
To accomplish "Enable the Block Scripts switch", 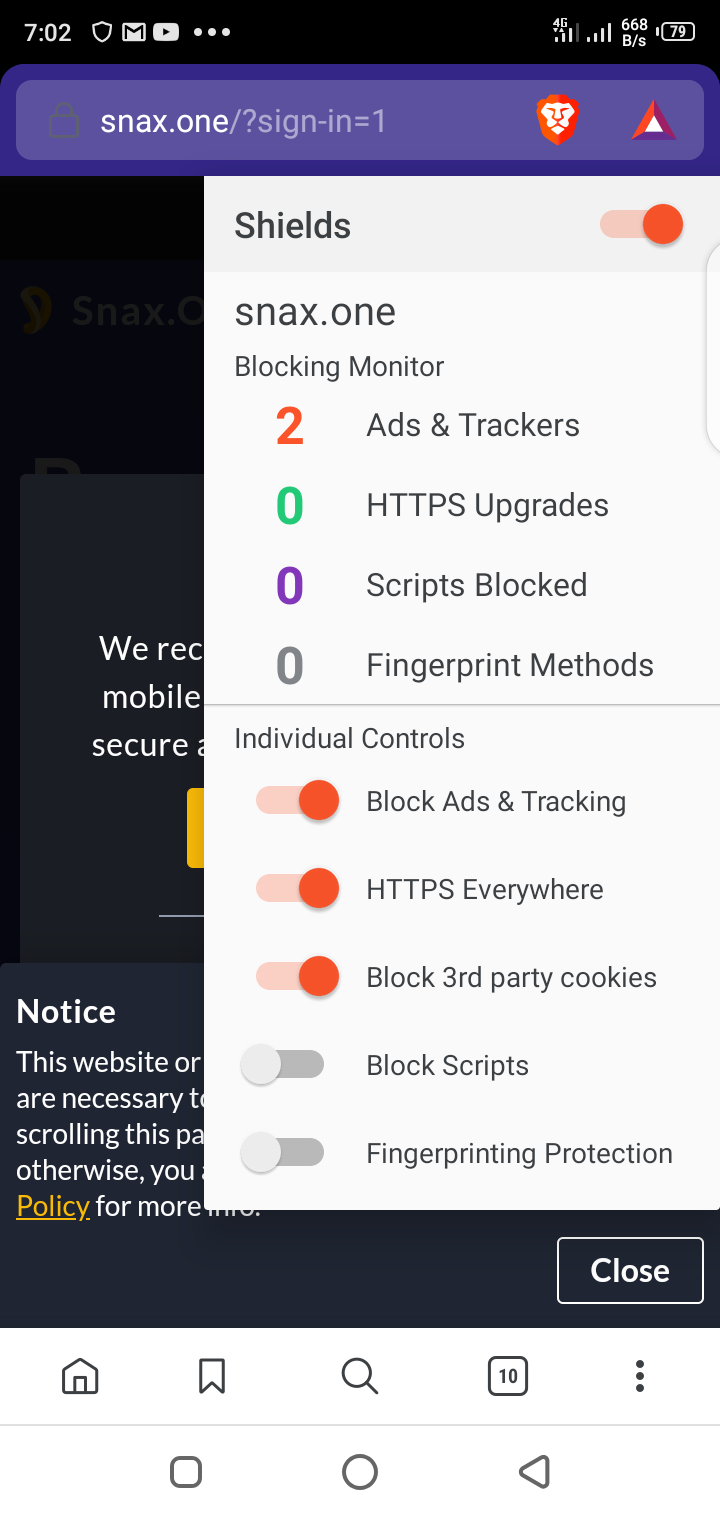I will (x=283, y=1065).
